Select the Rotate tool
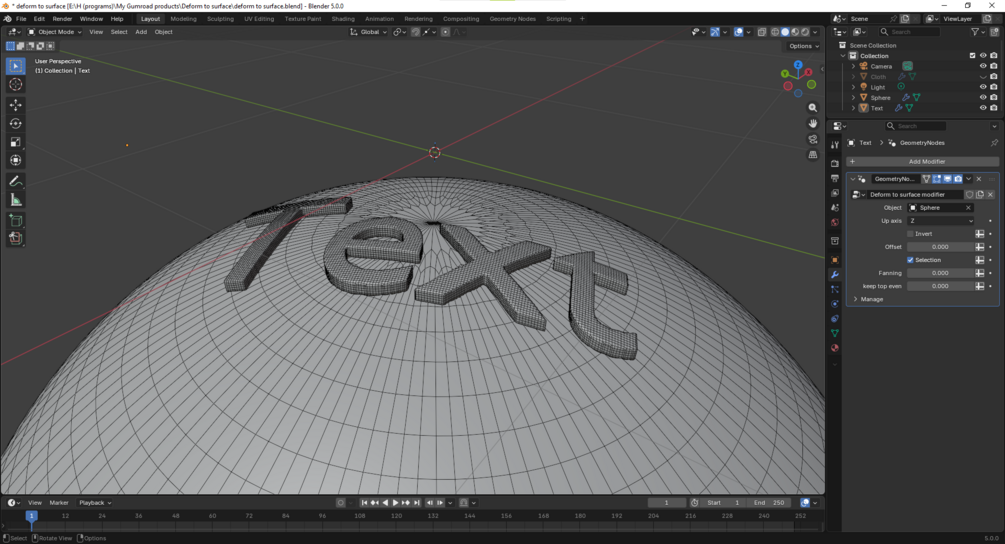The width and height of the screenshot is (1005, 544). coord(16,124)
